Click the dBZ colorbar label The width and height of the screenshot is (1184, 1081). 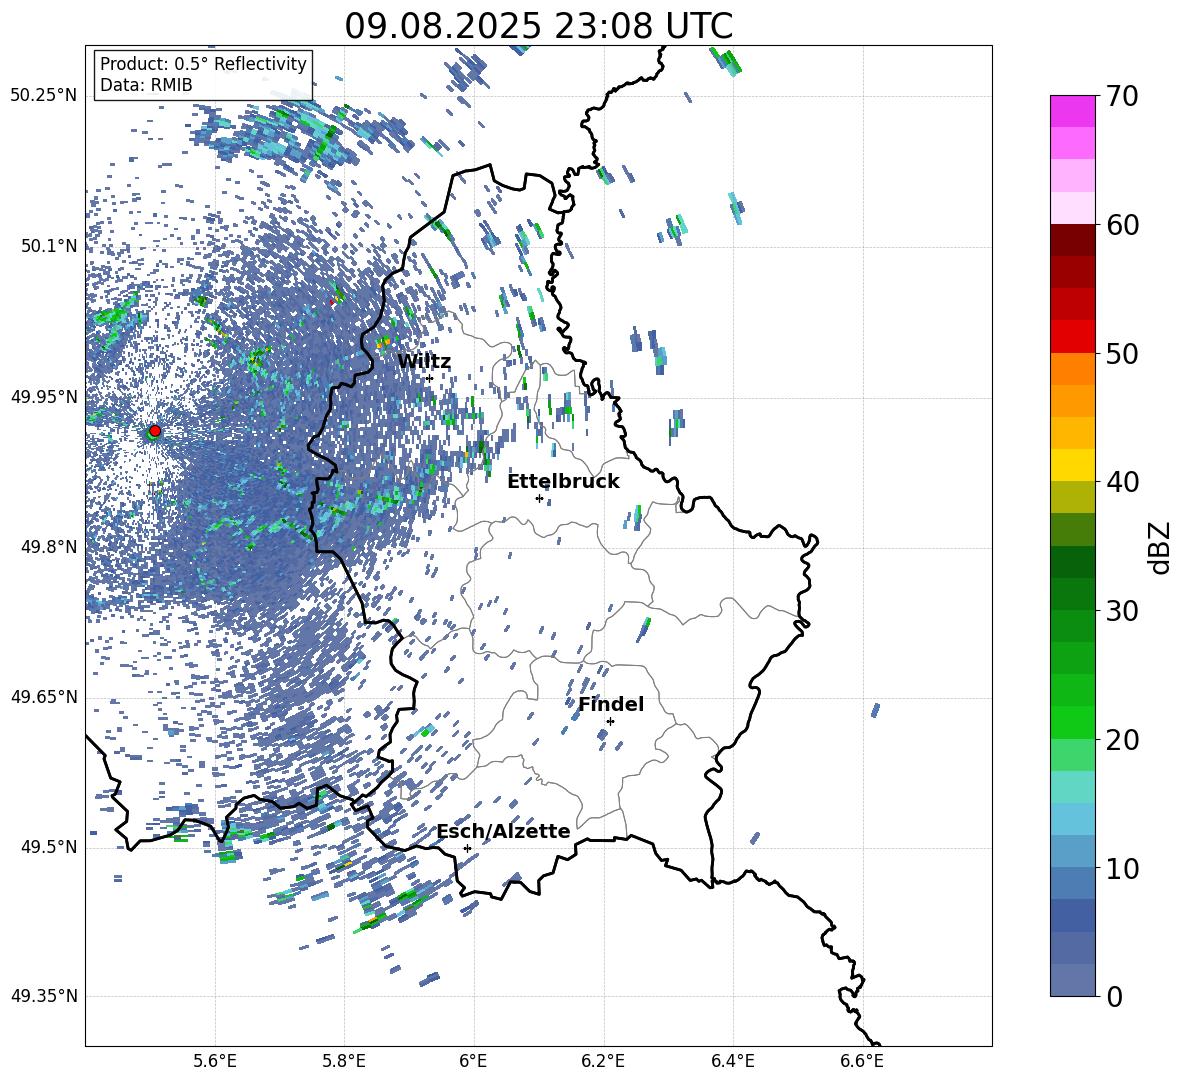click(1161, 547)
